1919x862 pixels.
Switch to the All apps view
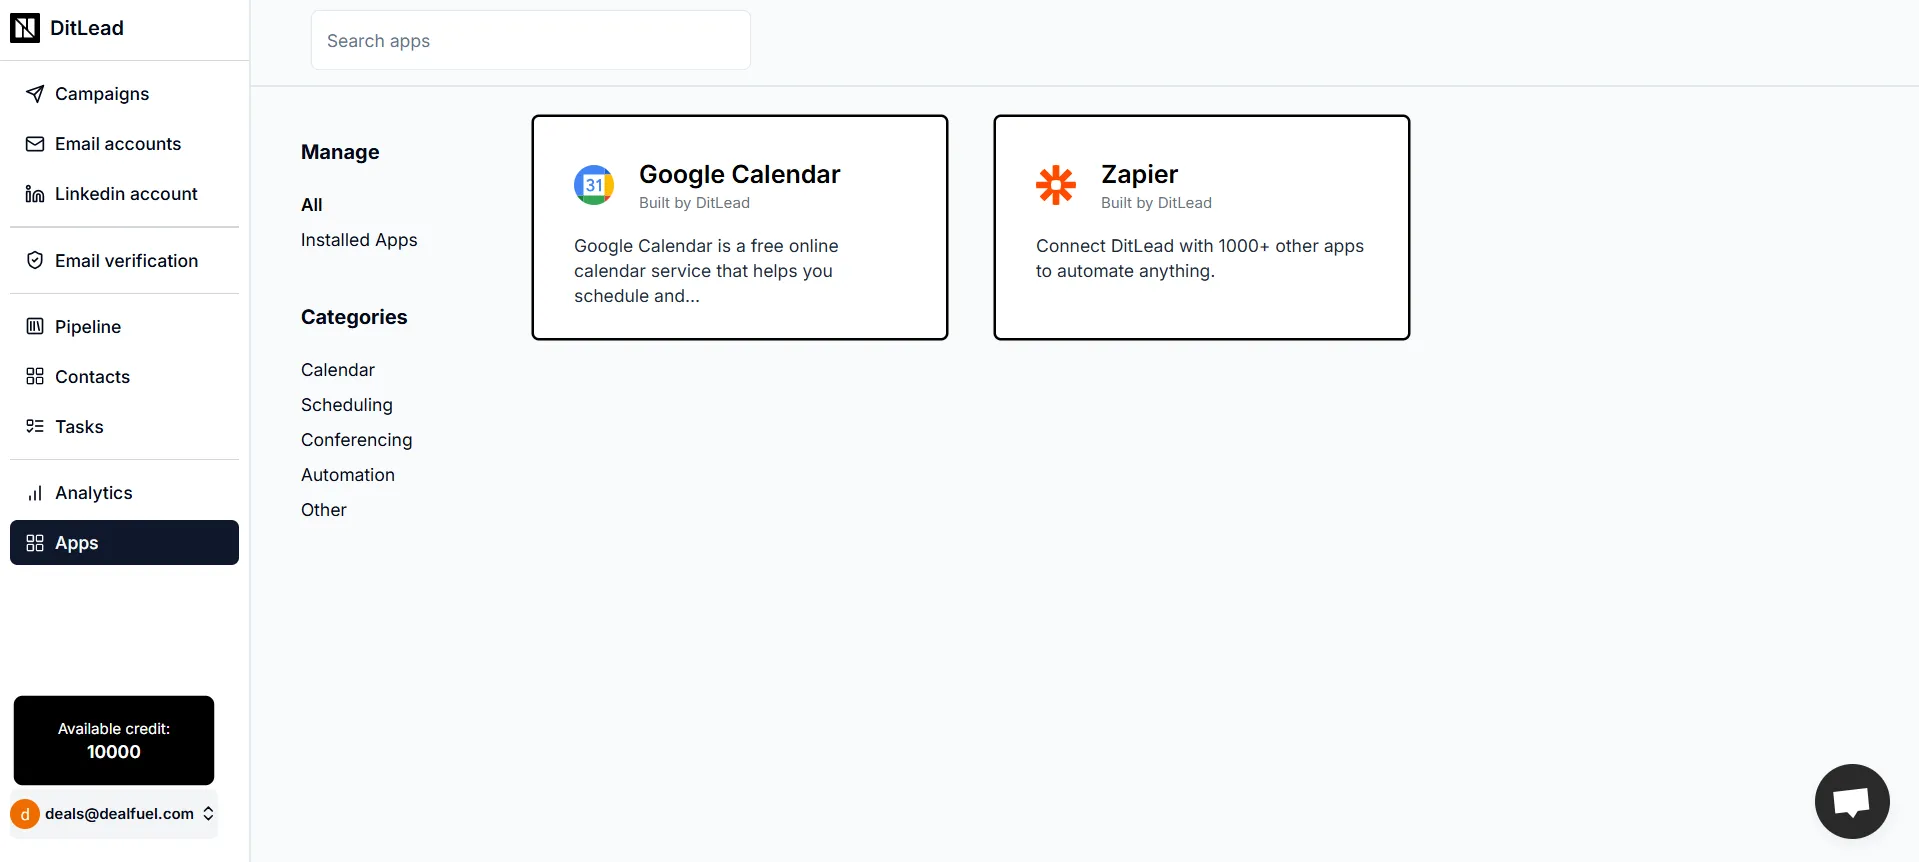pyautogui.click(x=312, y=204)
